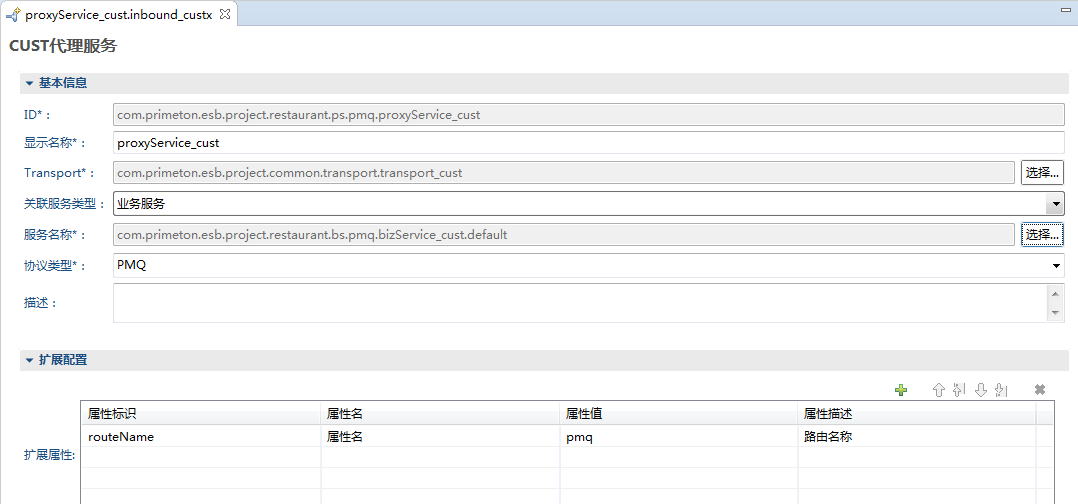1078x504 pixels.
Task: Move the selected attribute down one row
Action: pyautogui.click(x=981, y=390)
